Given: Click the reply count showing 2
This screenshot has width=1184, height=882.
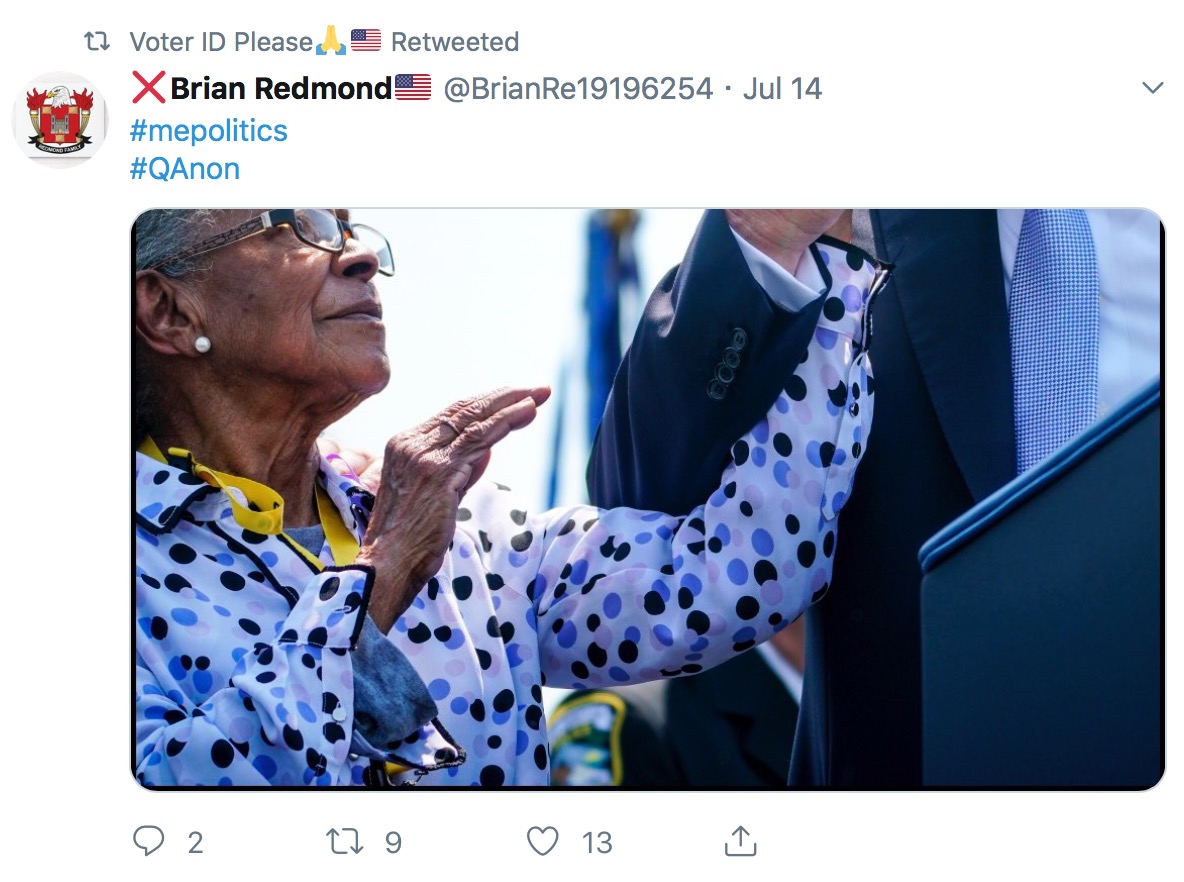Looking at the screenshot, I should [x=195, y=843].
